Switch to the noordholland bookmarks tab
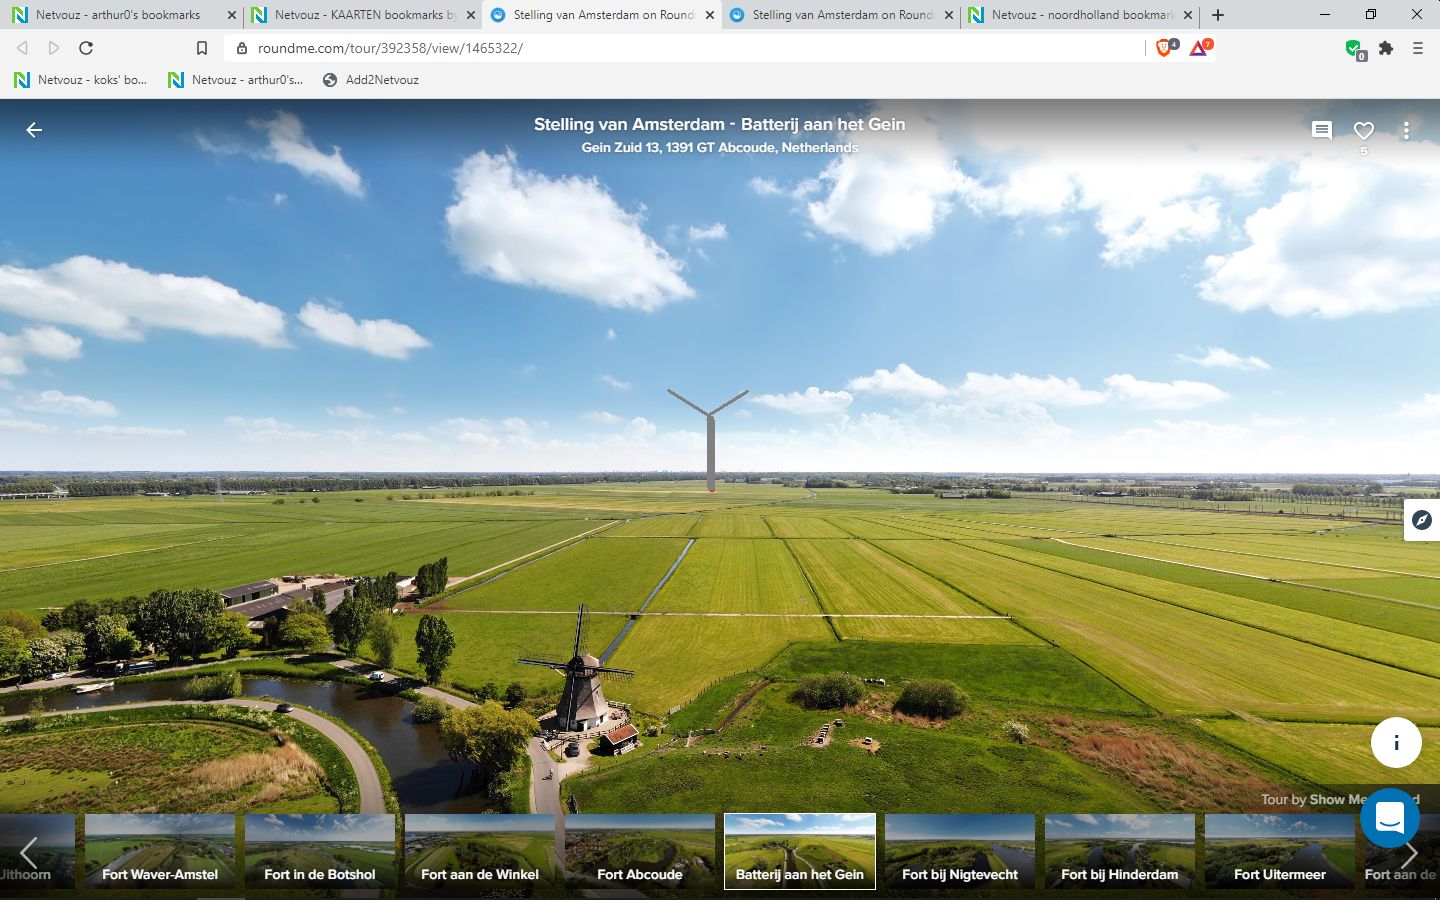This screenshot has width=1440, height=900. (x=1080, y=15)
